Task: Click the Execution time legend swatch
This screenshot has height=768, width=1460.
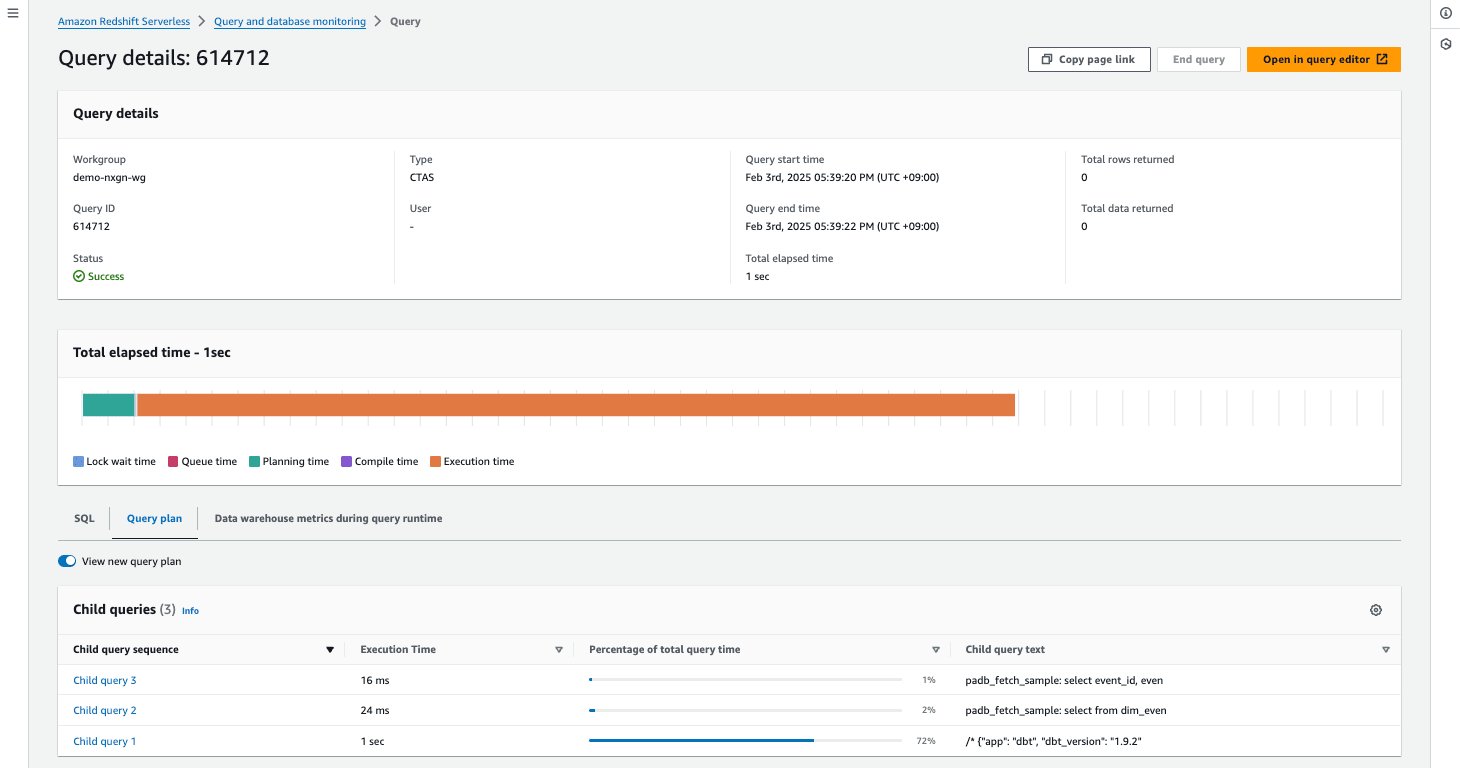Action: point(435,462)
